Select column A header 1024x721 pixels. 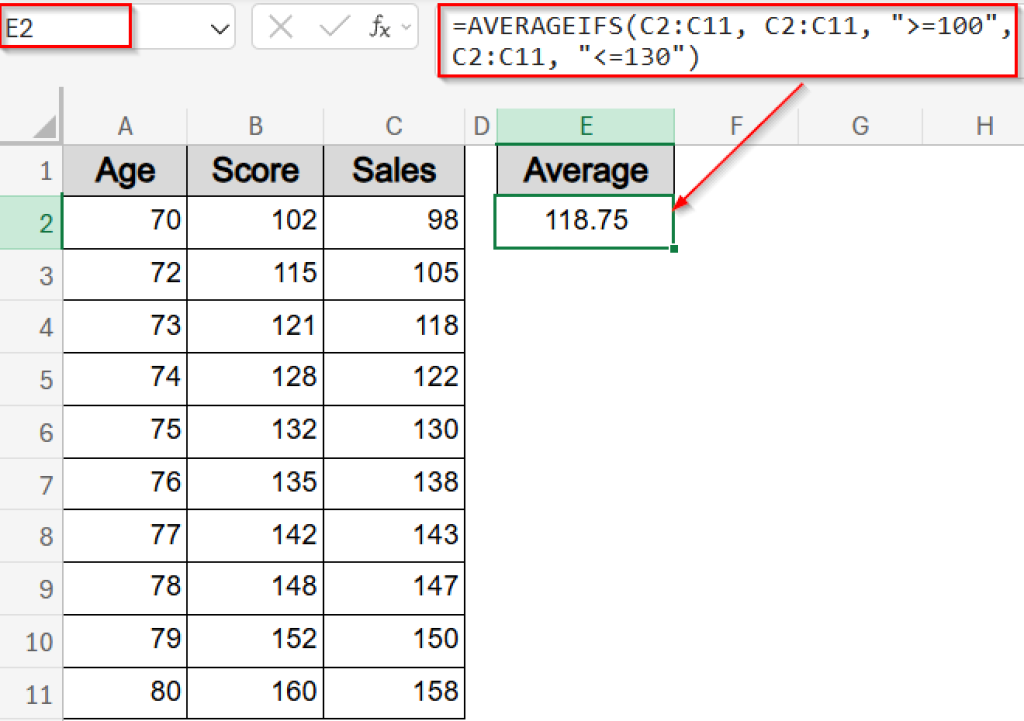[x=124, y=125]
